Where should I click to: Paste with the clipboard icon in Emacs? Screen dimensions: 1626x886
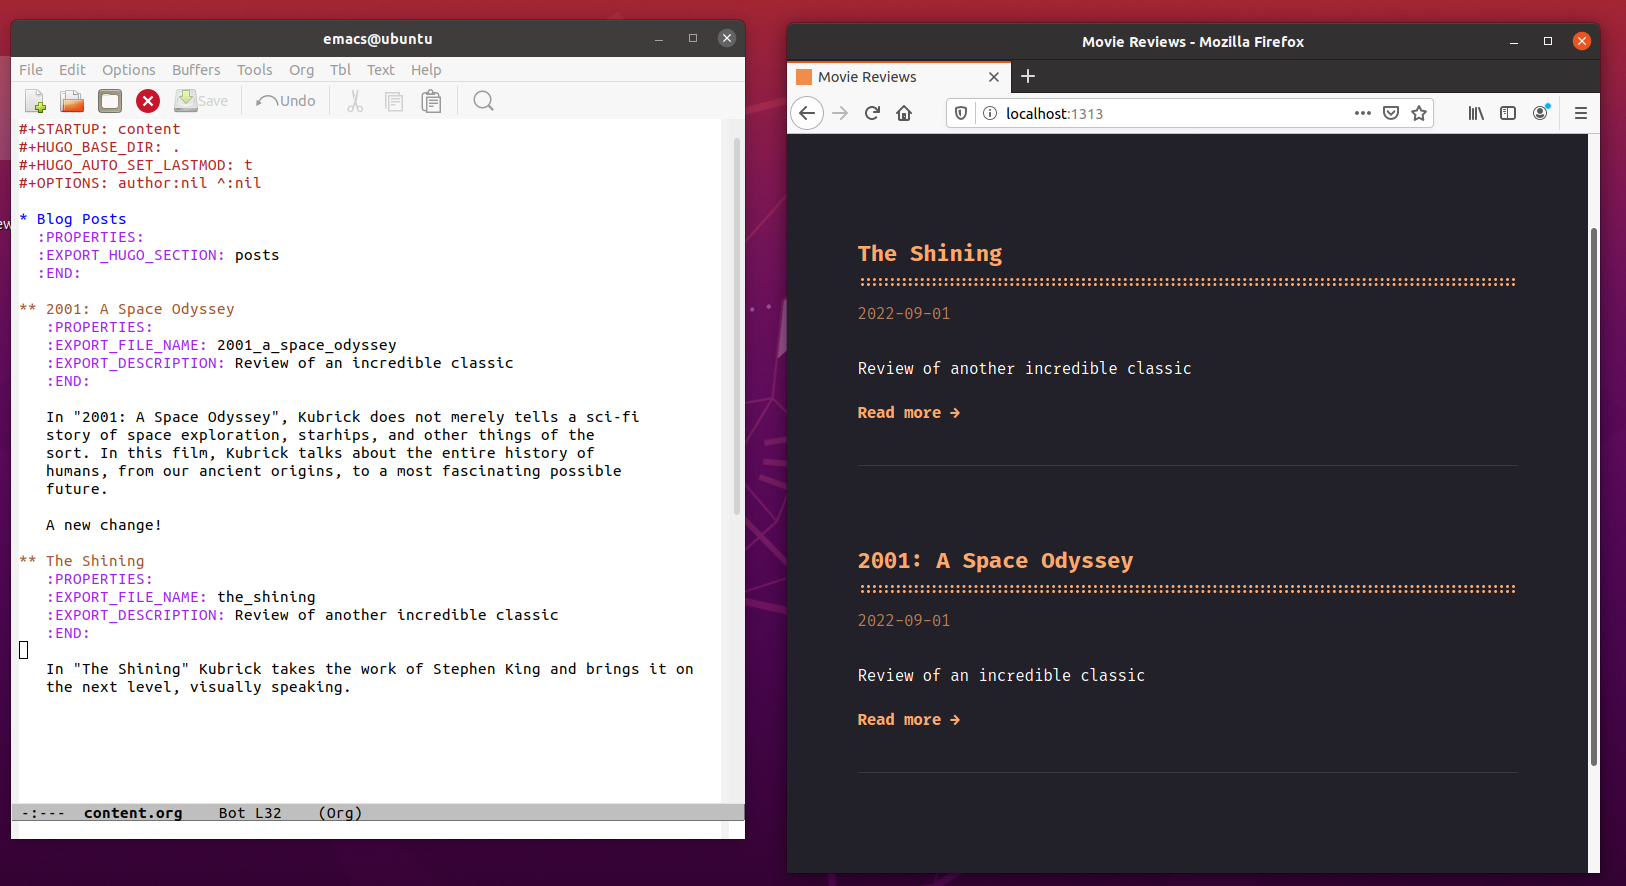(x=431, y=101)
